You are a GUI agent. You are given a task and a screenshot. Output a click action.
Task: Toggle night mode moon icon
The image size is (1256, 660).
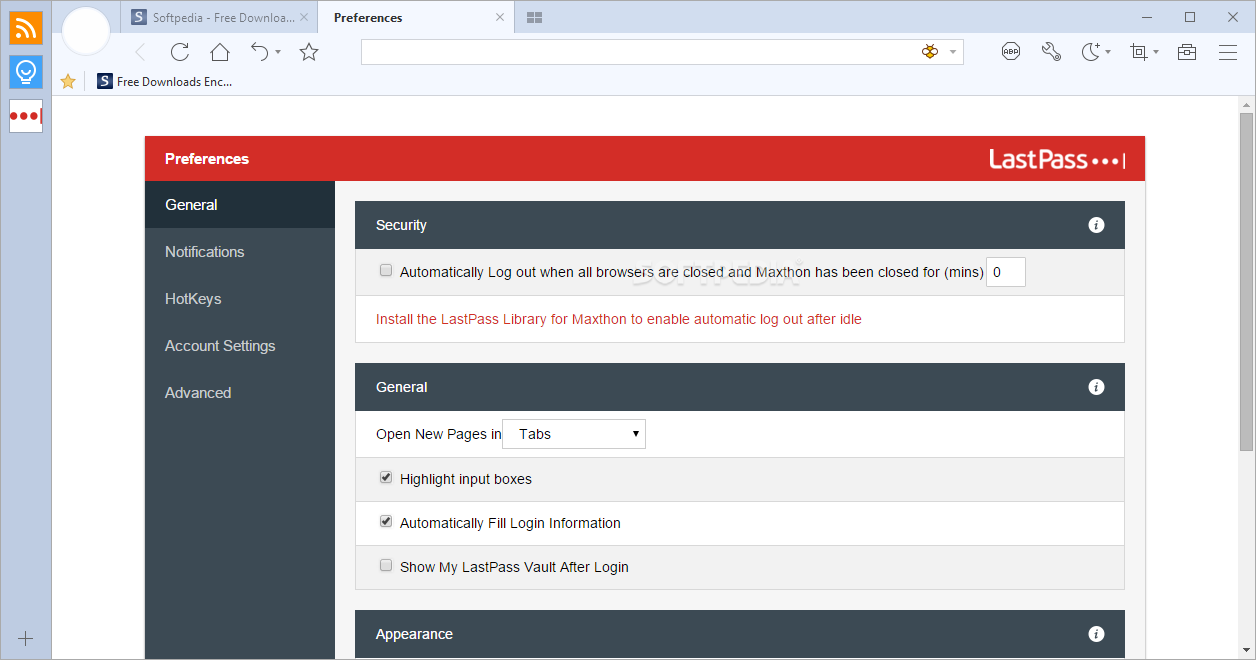click(1090, 52)
